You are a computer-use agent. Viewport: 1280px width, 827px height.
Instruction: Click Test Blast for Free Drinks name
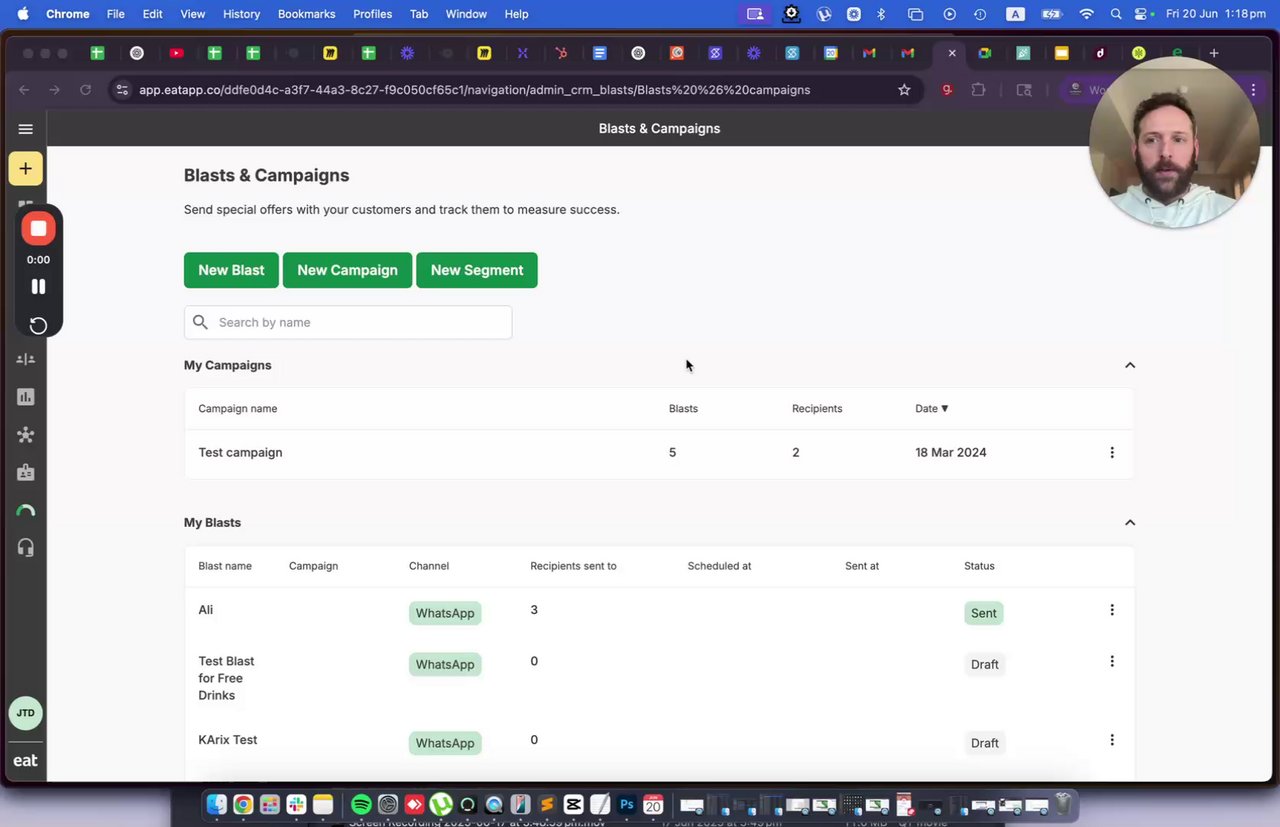(x=226, y=678)
